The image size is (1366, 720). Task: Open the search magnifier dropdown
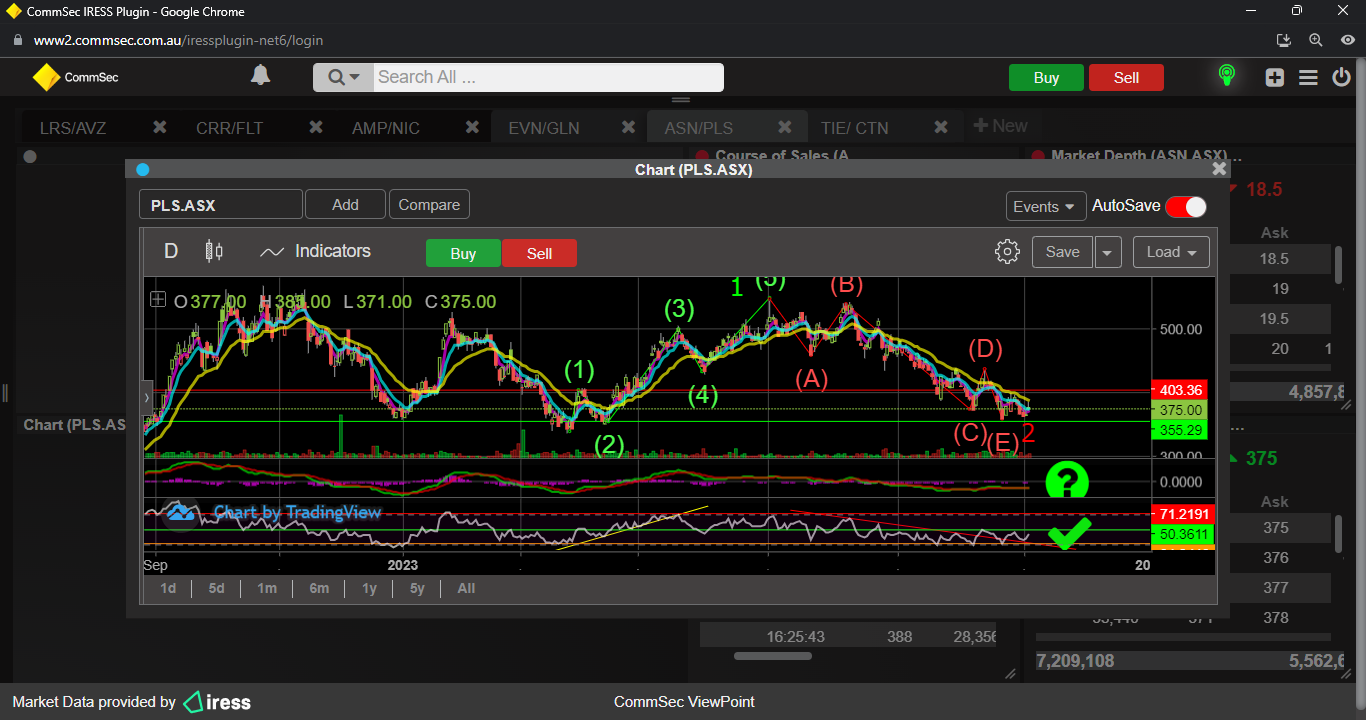343,77
